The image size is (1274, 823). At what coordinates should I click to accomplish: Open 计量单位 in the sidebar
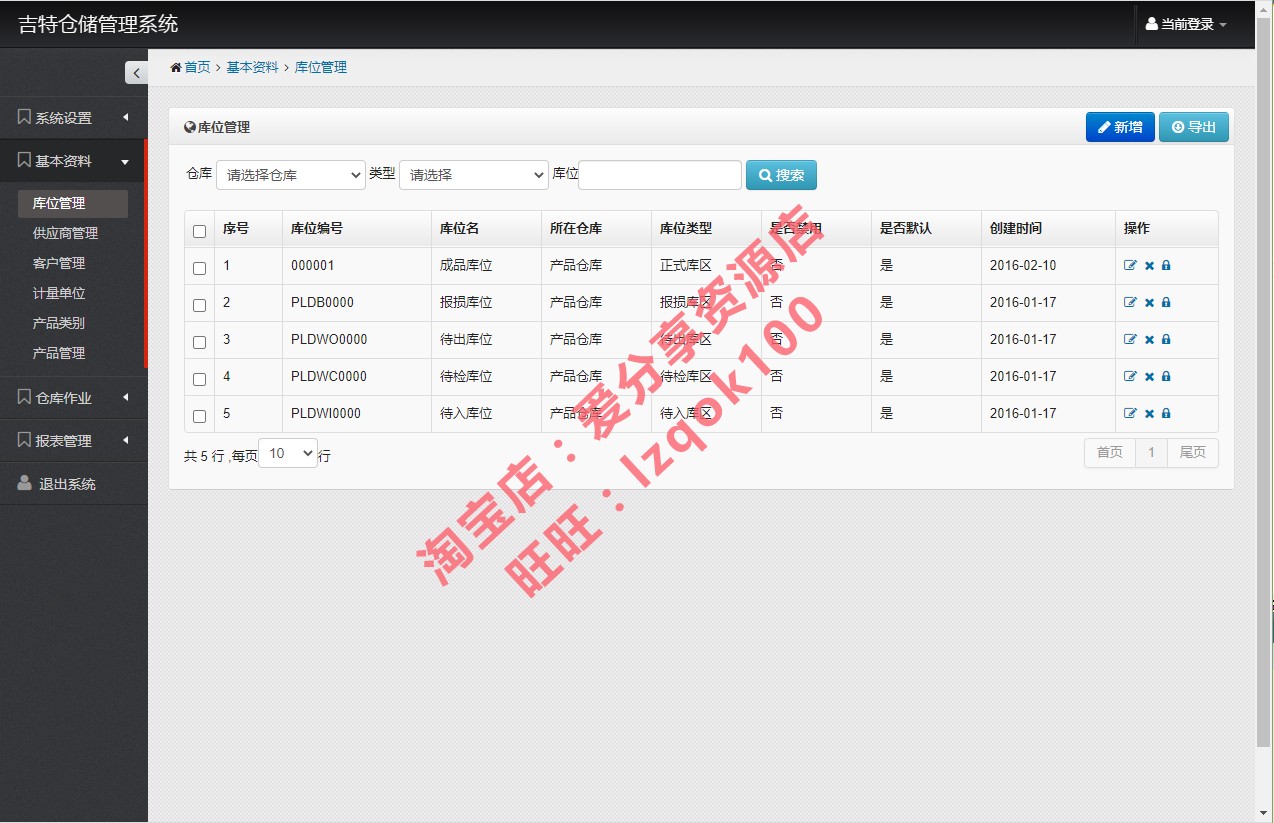pyautogui.click(x=59, y=293)
